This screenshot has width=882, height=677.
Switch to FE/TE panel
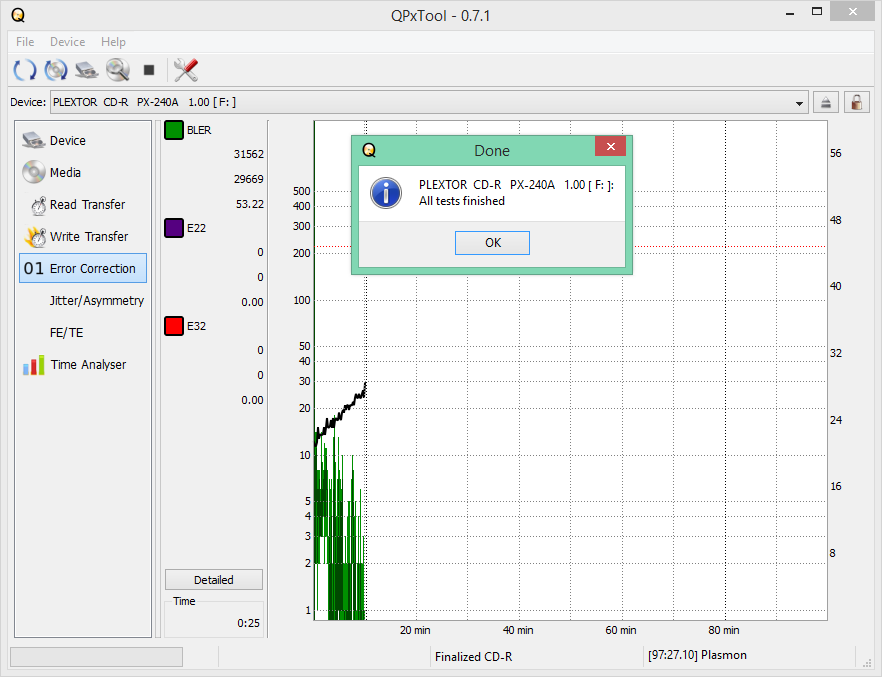pyautogui.click(x=83, y=333)
